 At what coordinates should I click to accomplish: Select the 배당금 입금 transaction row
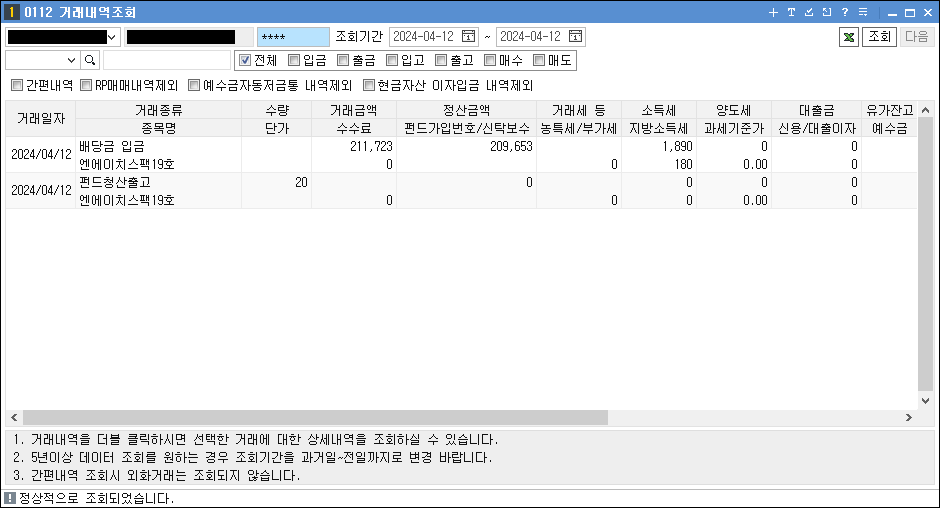pos(461,155)
